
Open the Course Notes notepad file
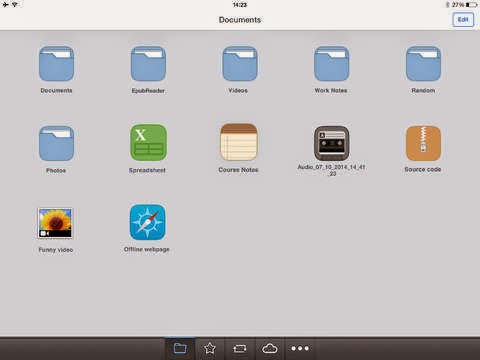[x=239, y=142]
